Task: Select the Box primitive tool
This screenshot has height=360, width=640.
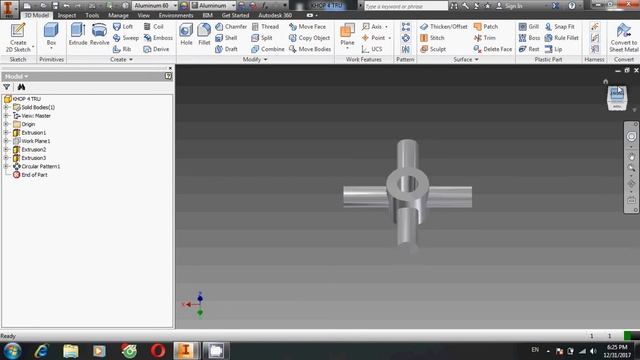Action: [51, 35]
